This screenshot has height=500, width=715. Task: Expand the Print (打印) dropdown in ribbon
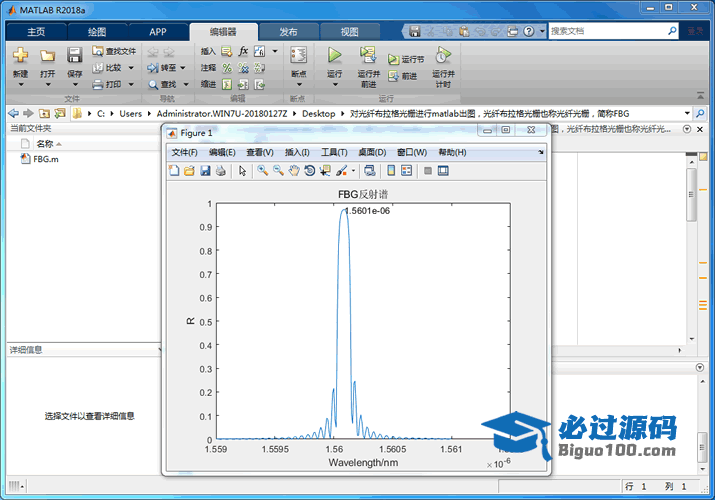pos(129,85)
